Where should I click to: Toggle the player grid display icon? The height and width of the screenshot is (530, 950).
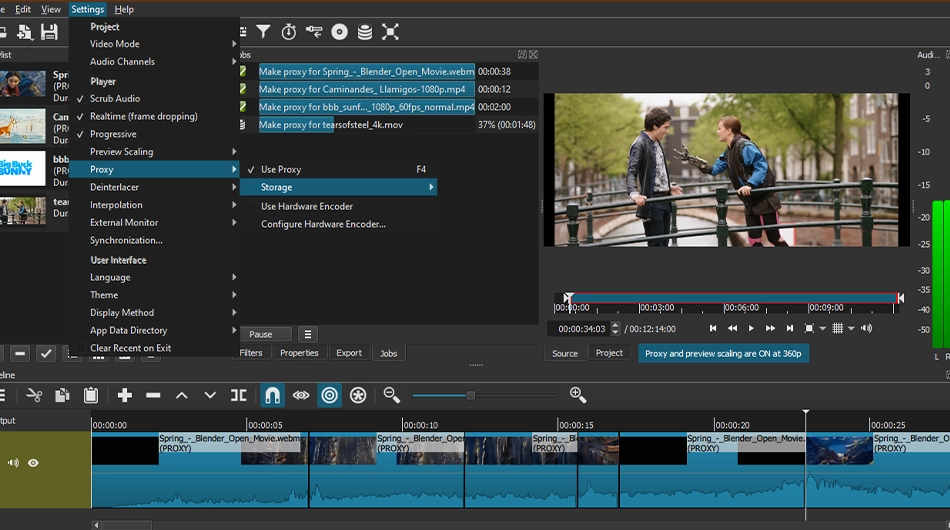[x=837, y=328]
